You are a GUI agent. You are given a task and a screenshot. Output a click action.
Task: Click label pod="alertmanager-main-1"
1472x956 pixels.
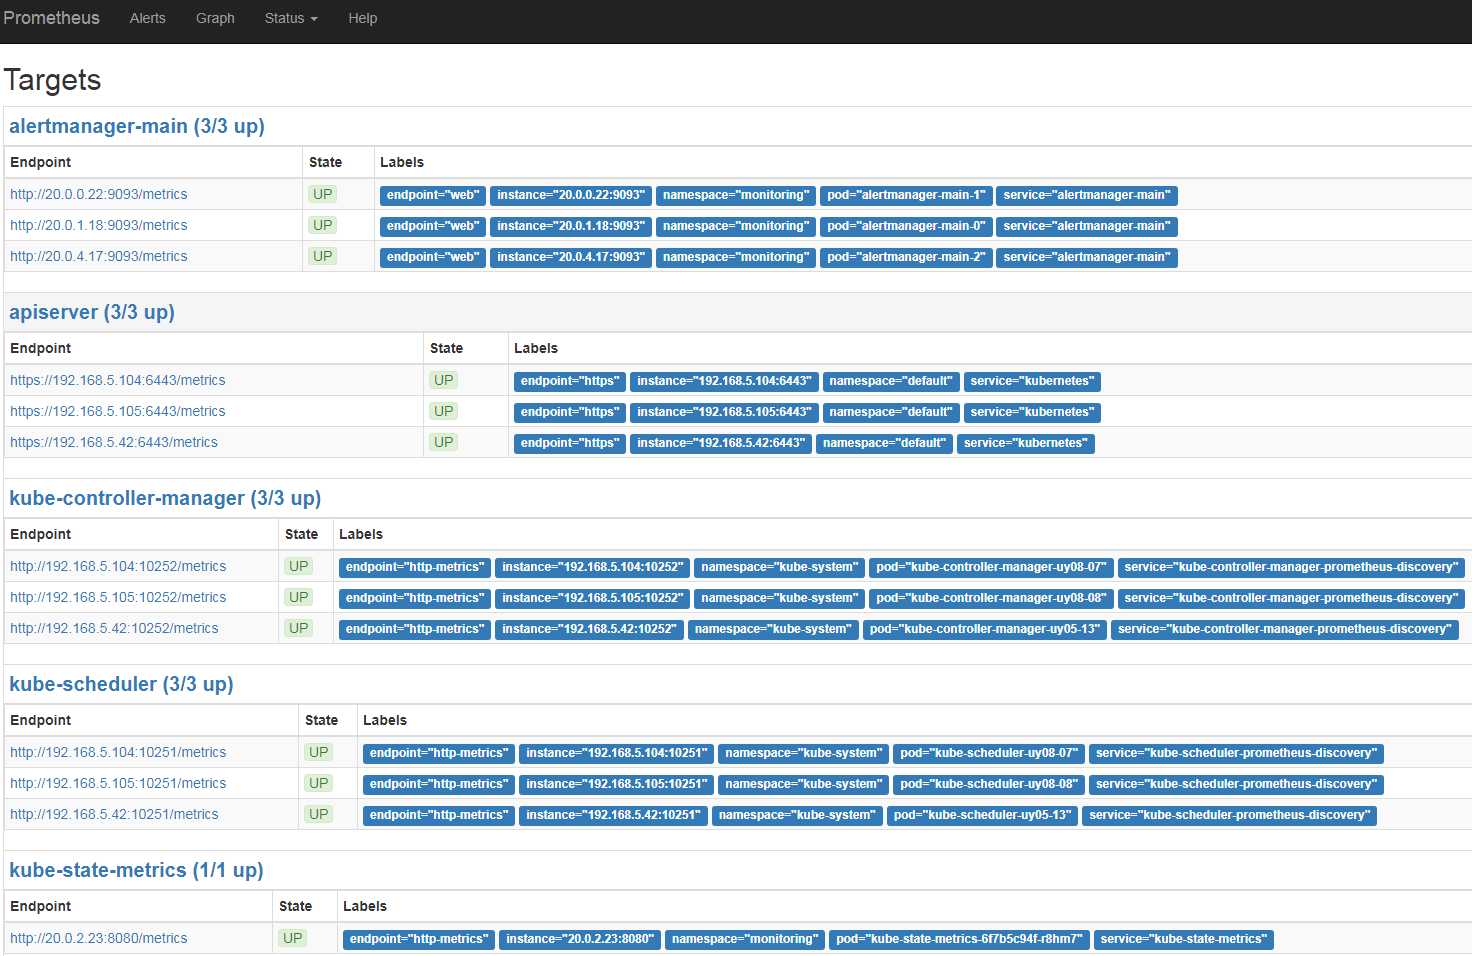click(906, 195)
